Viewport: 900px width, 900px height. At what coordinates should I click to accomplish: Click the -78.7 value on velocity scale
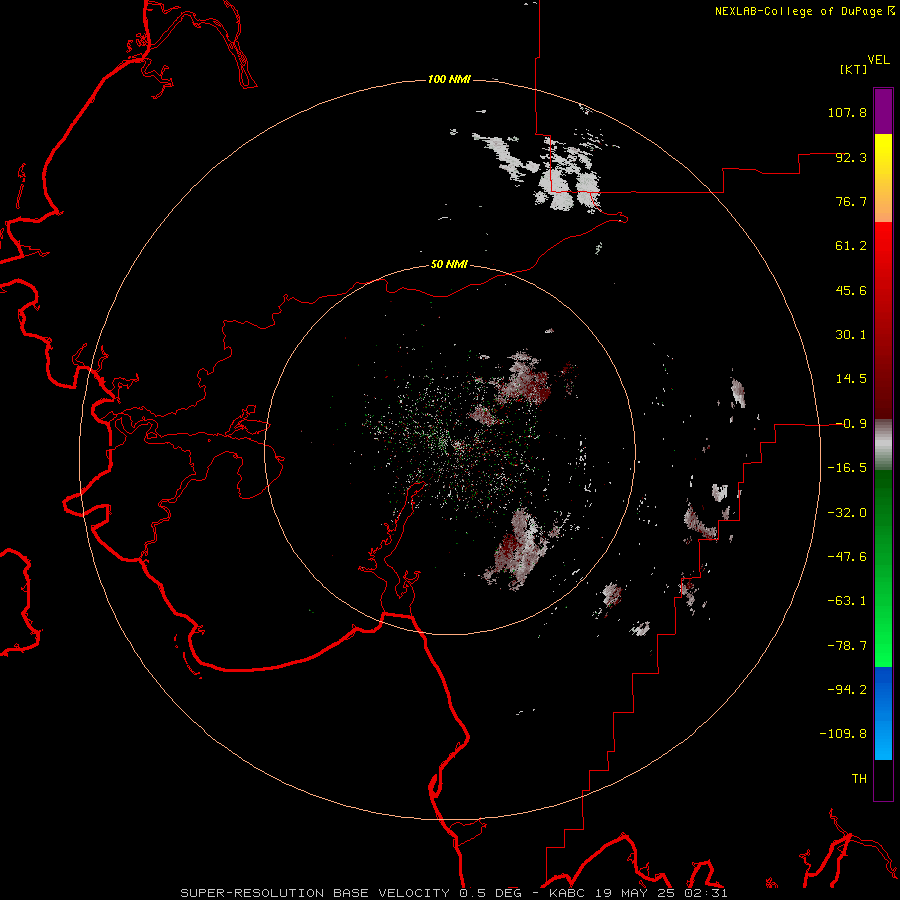(x=847, y=646)
